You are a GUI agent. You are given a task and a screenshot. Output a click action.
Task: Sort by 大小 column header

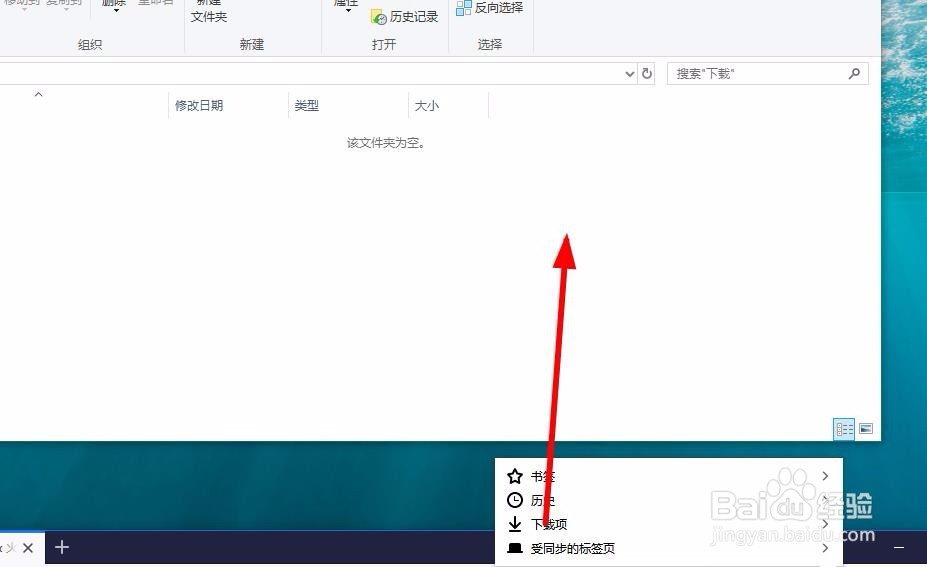pyautogui.click(x=426, y=105)
